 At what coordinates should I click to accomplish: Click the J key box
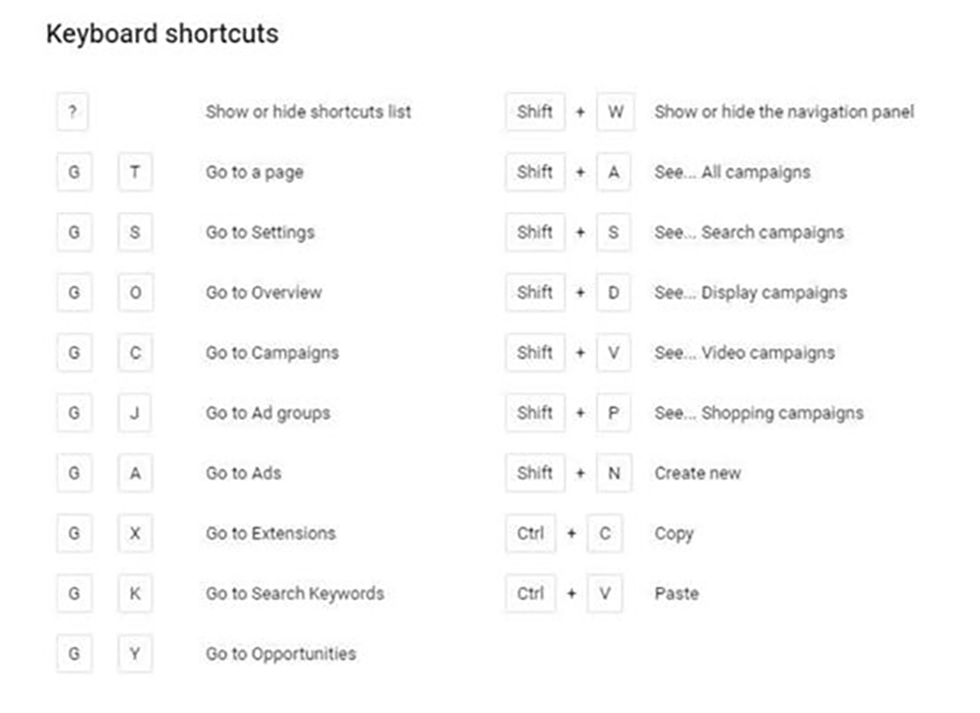135,413
